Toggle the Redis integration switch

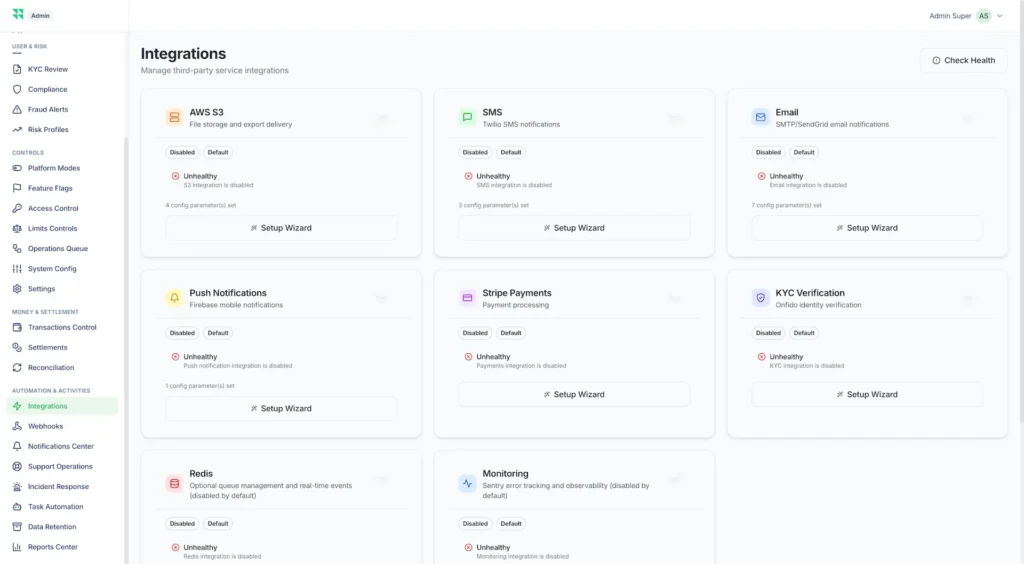pos(381,480)
